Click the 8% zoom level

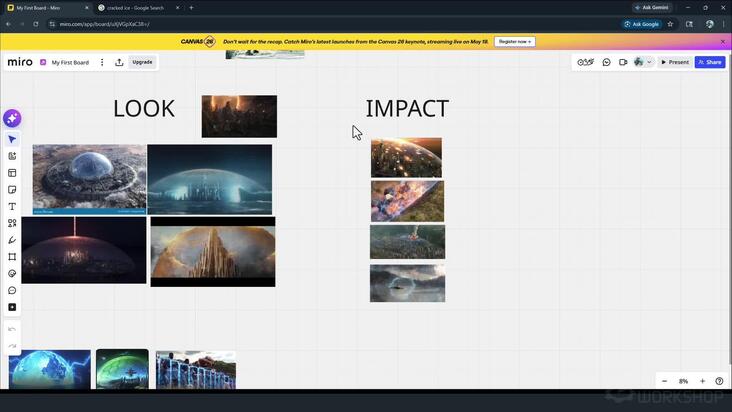pos(683,381)
